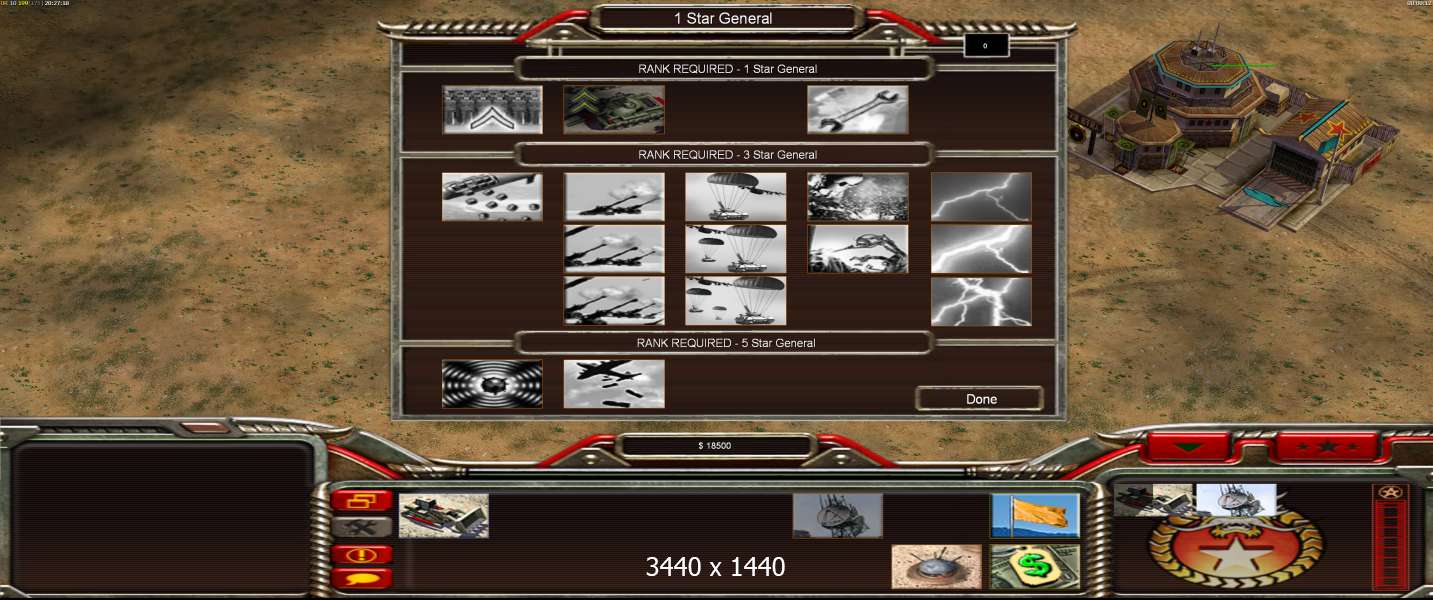Viewport: 1433px width, 600px height.
Task: Select tank paradrop level 1 icon
Action: coord(736,197)
